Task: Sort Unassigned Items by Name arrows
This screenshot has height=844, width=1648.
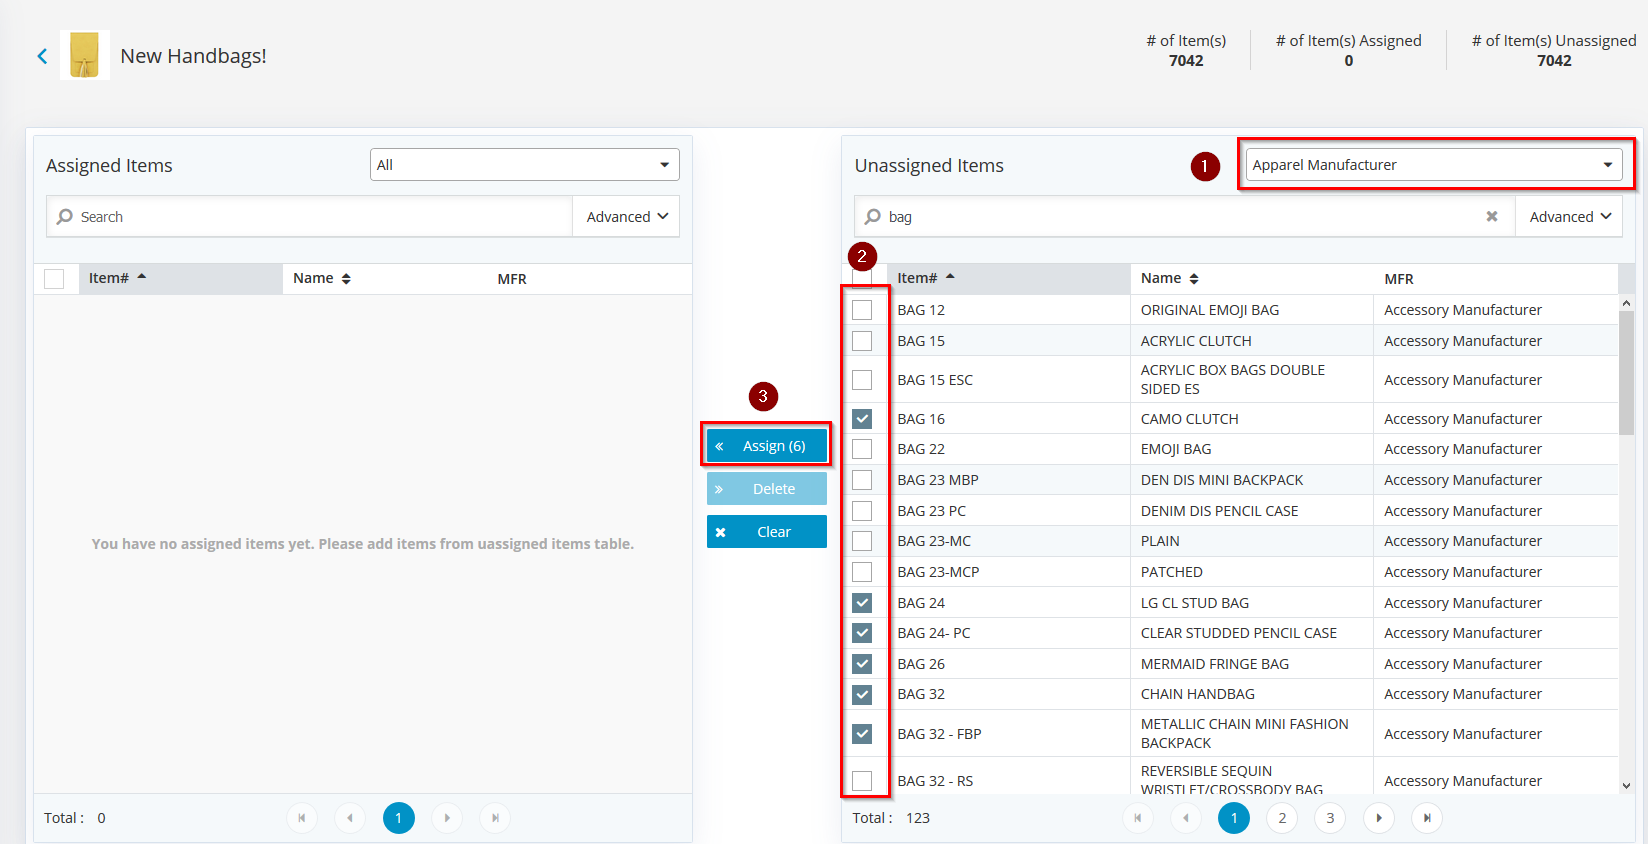Action: point(1194,279)
